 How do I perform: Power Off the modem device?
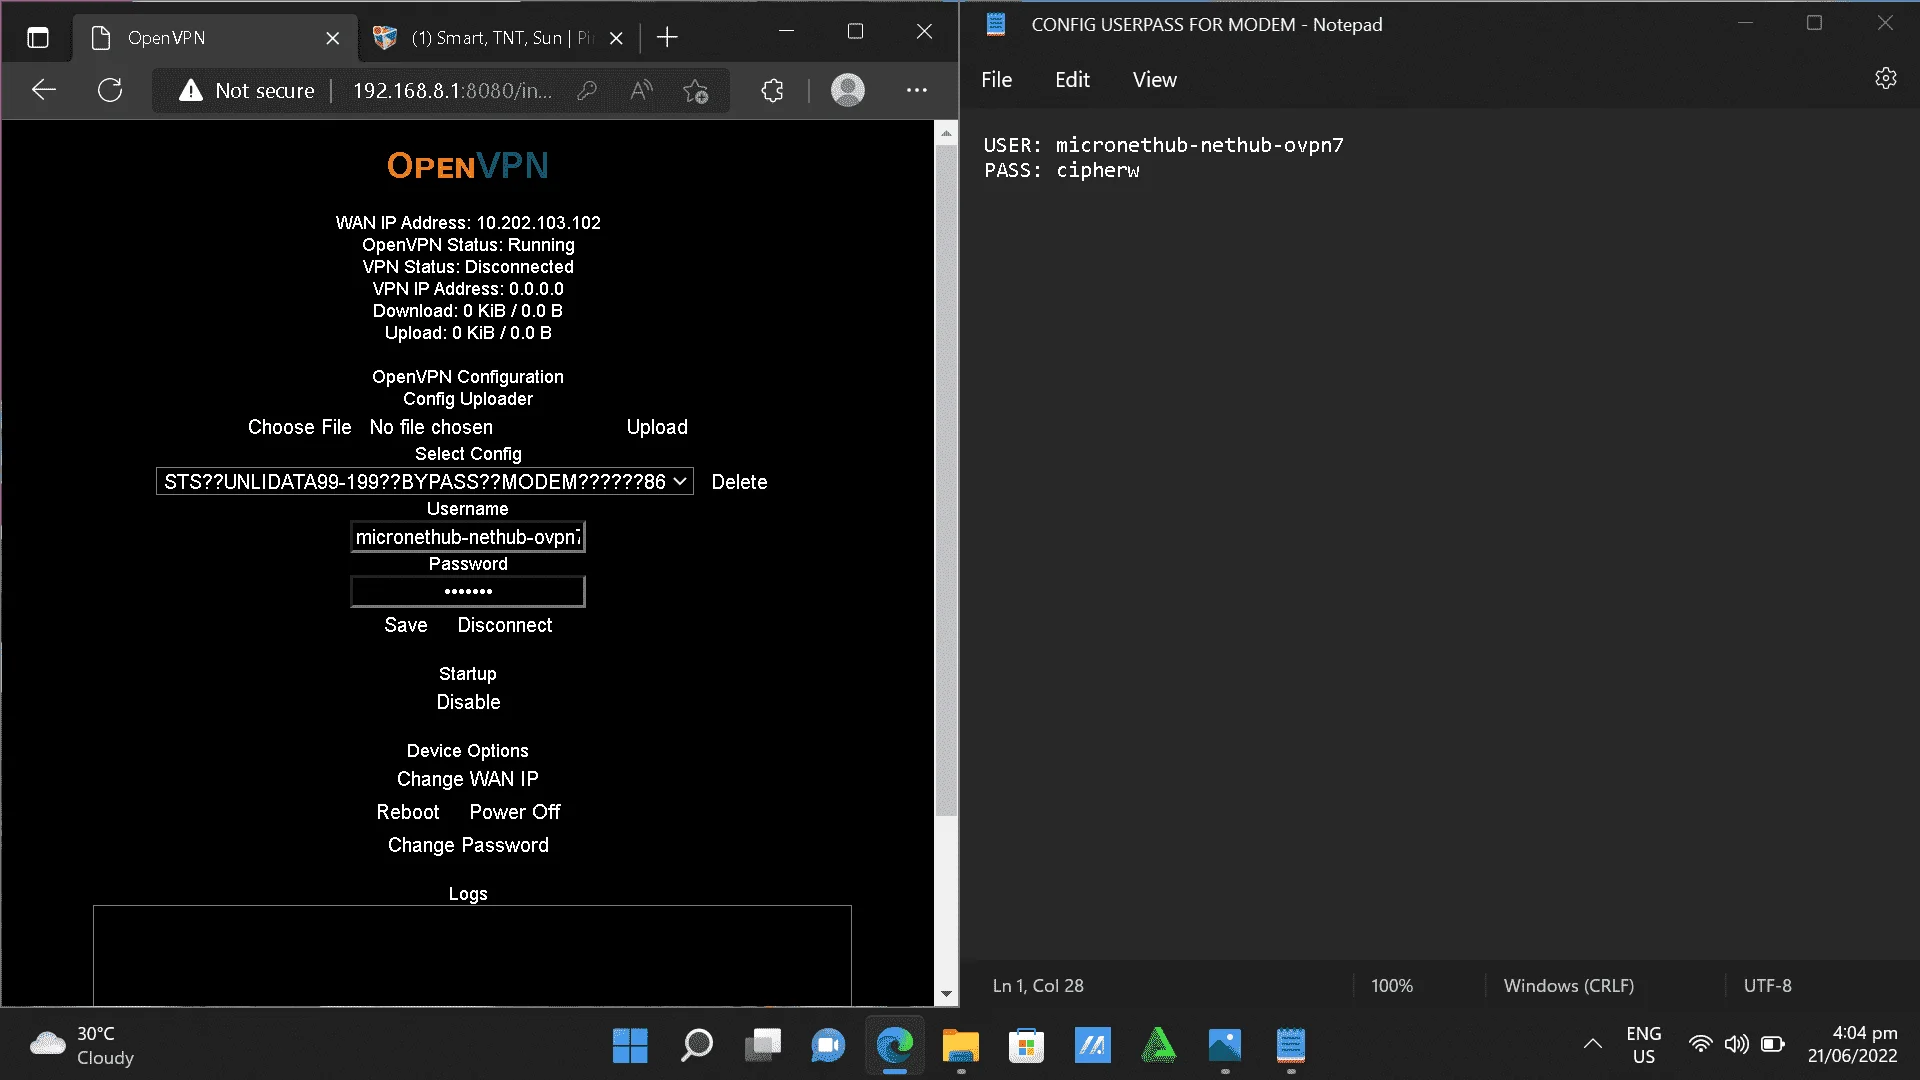click(515, 812)
